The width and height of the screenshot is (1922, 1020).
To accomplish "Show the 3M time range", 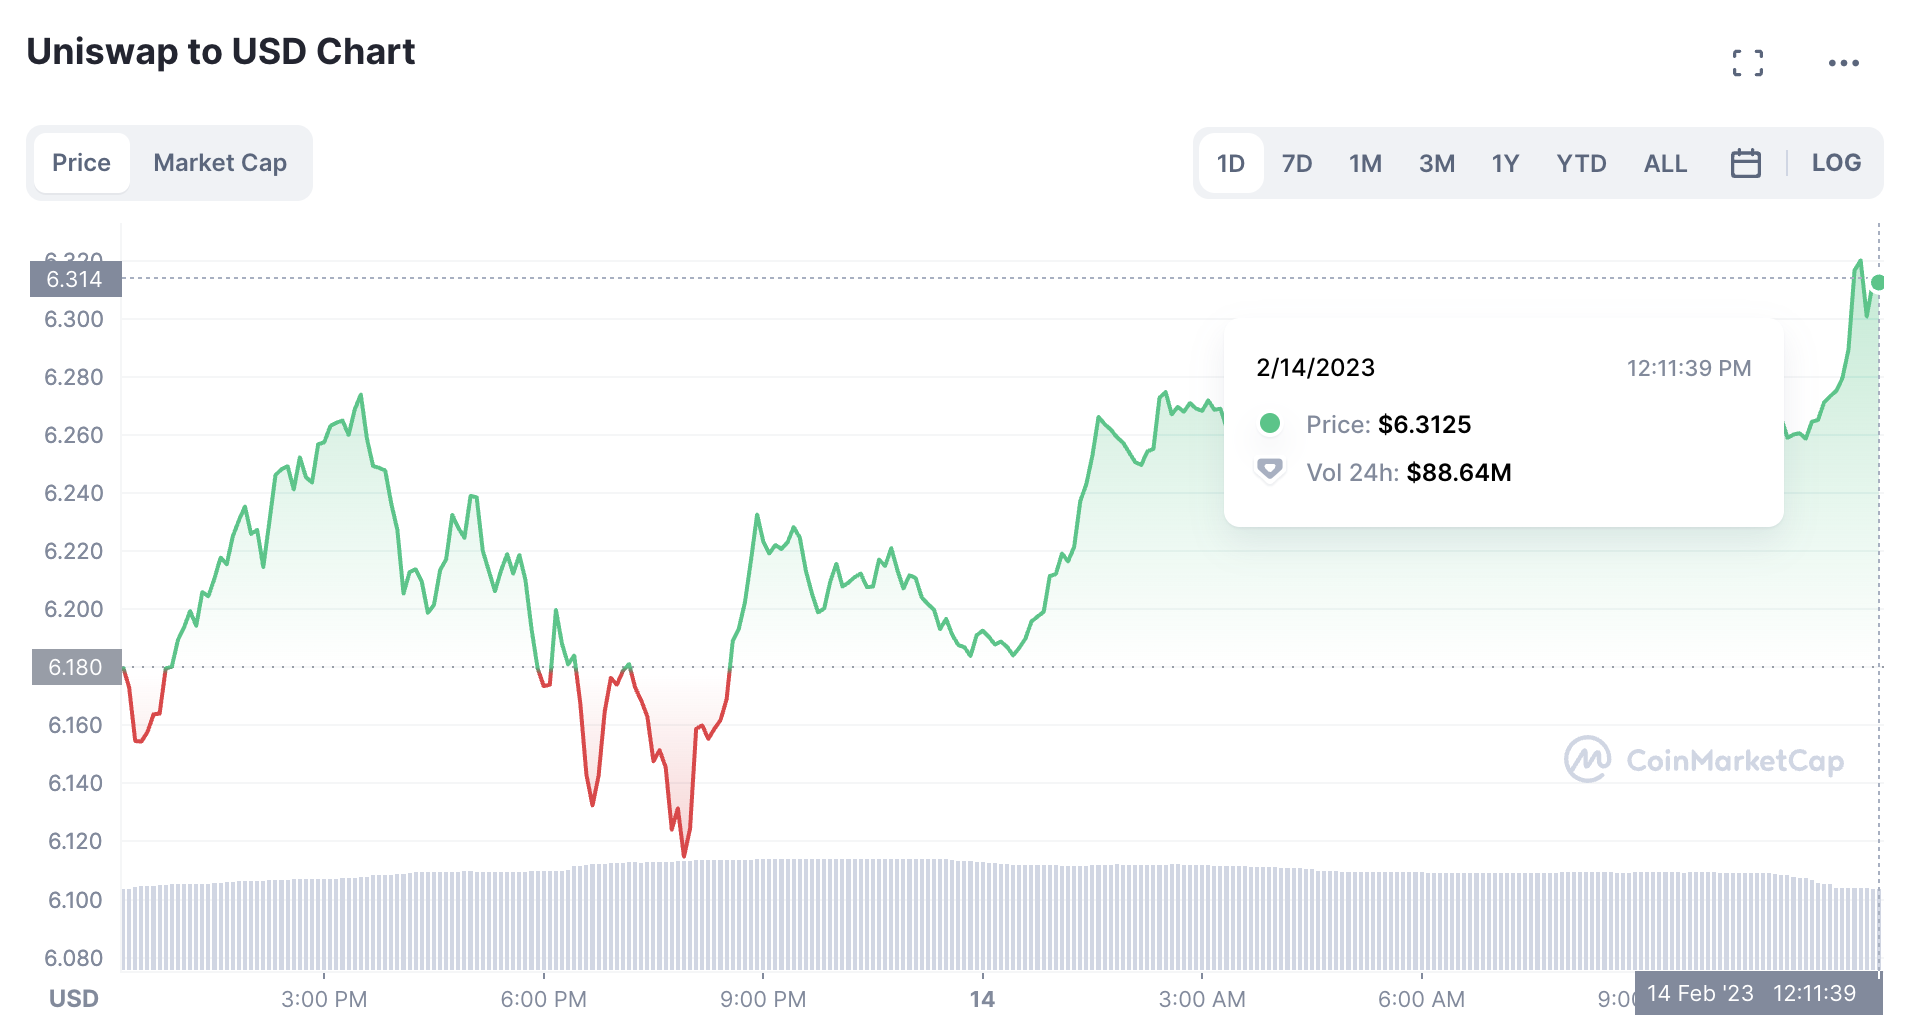I will point(1436,163).
